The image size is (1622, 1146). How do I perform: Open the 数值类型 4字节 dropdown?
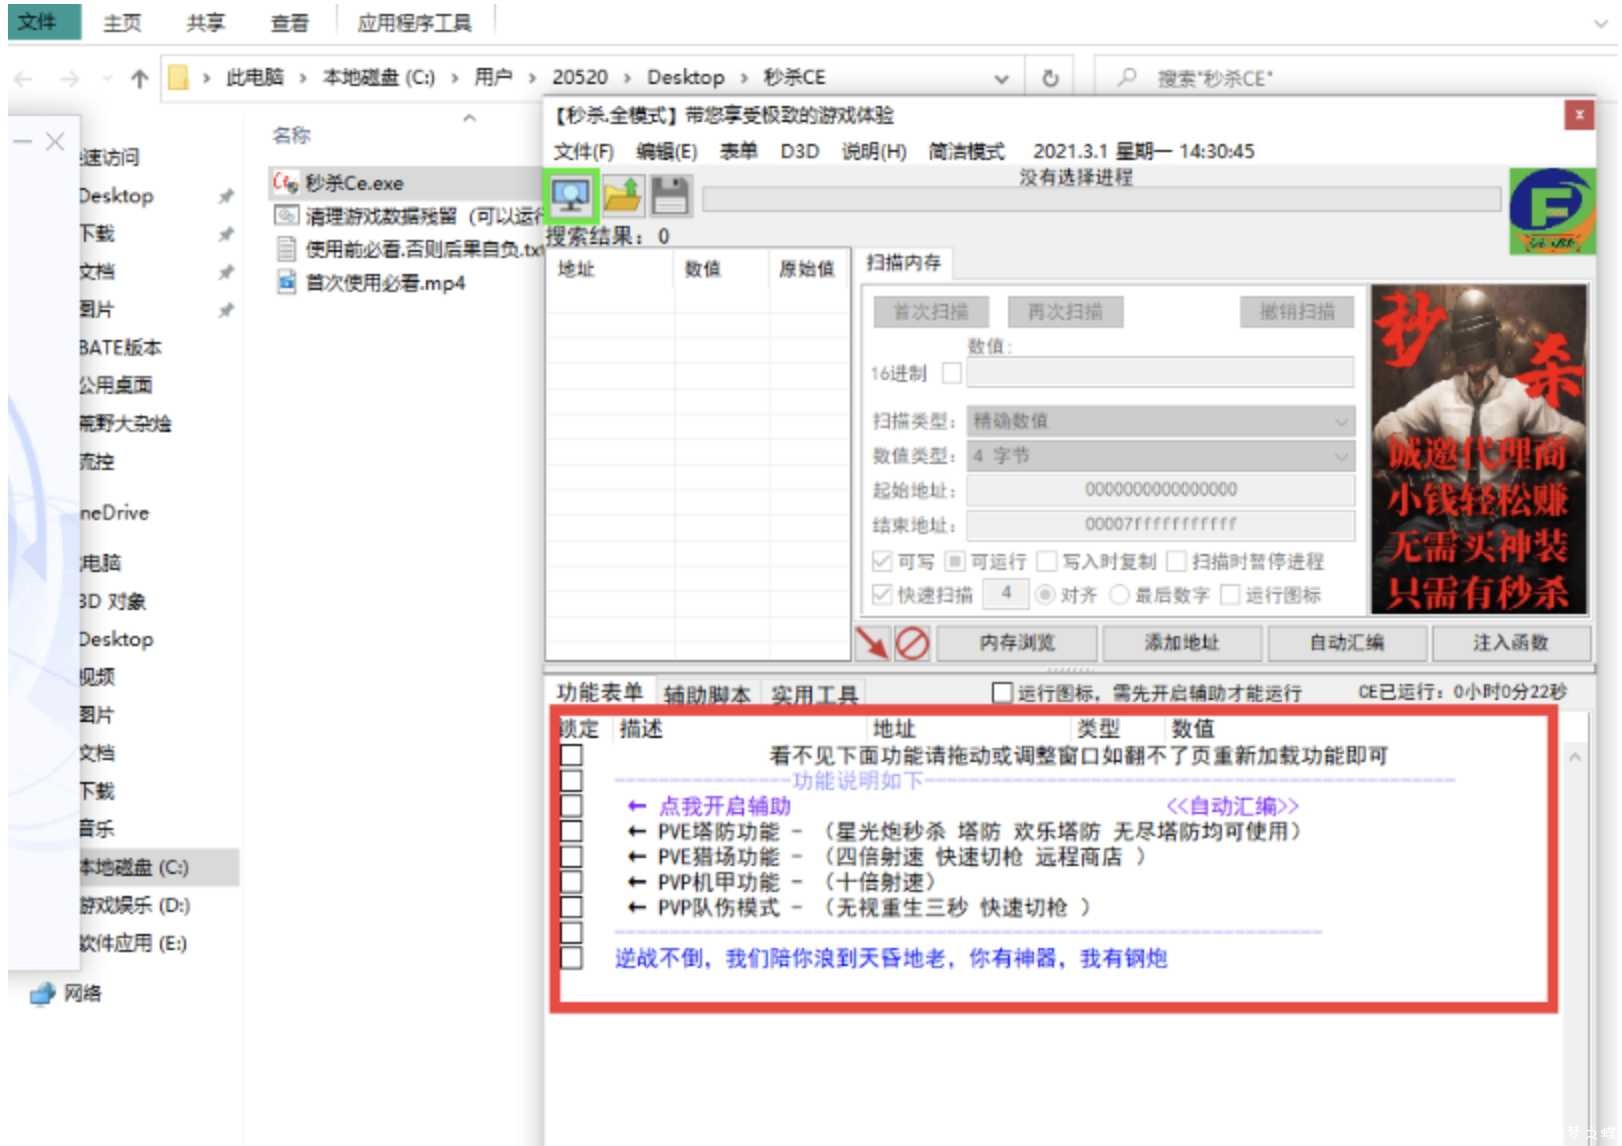[x=1161, y=456]
